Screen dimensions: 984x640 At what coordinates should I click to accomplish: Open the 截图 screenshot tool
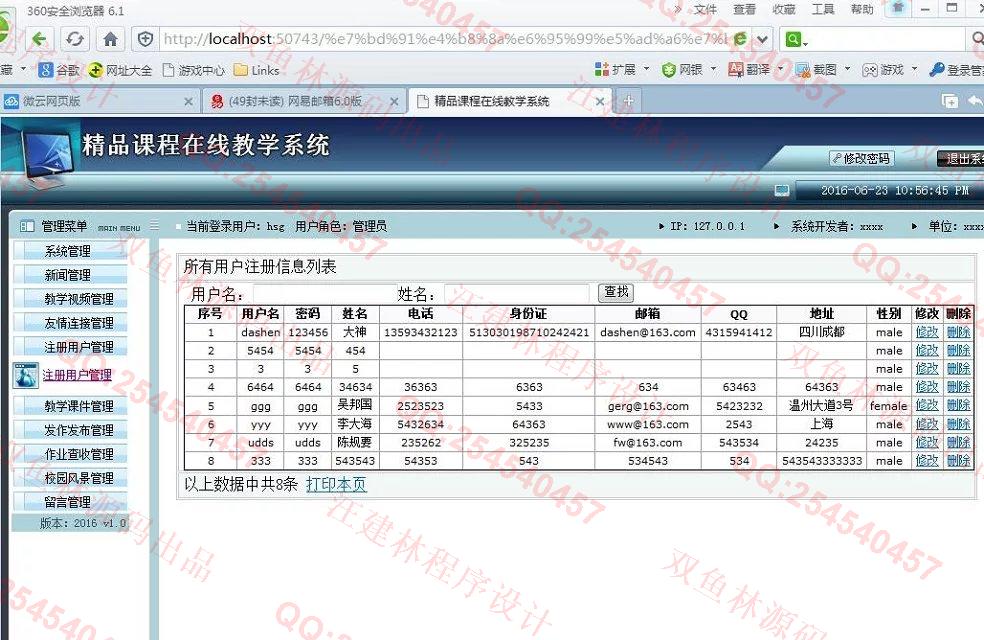[816, 70]
